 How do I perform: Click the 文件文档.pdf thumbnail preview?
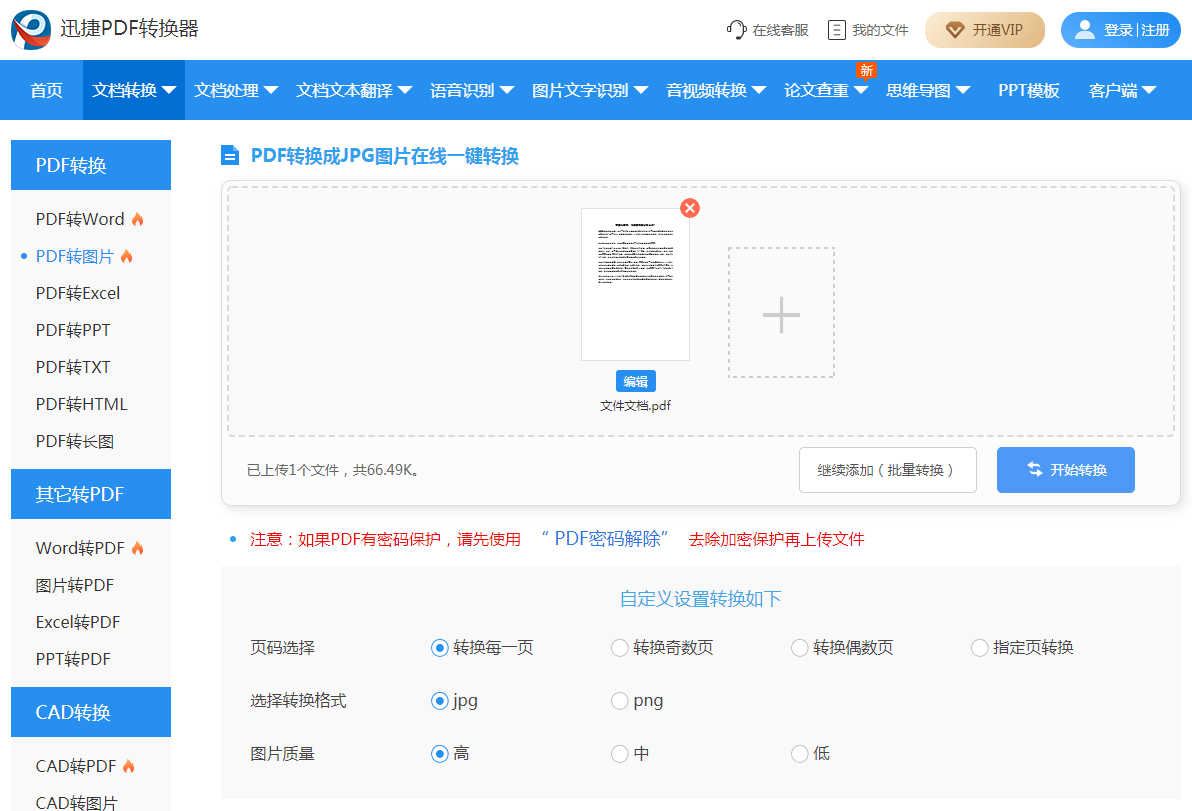pyautogui.click(x=635, y=285)
